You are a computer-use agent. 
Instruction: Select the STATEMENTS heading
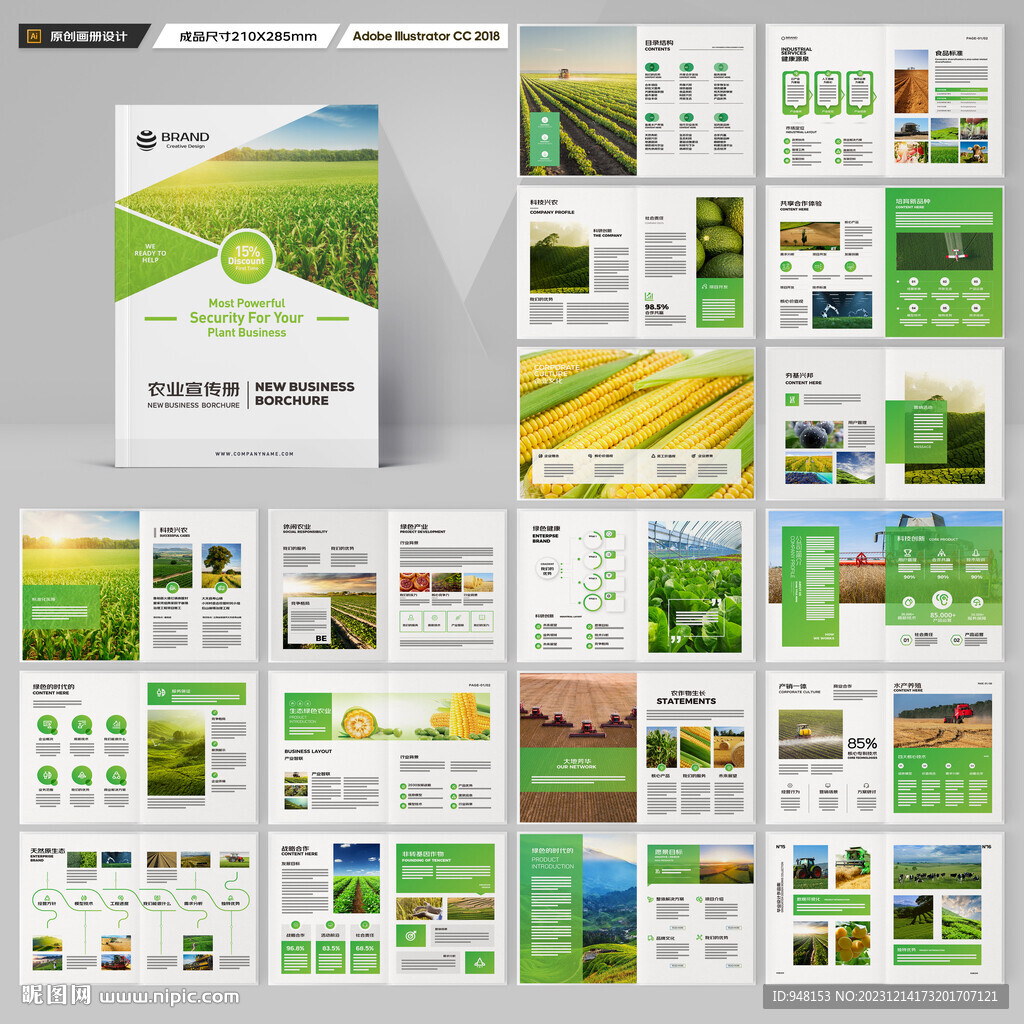(686, 701)
